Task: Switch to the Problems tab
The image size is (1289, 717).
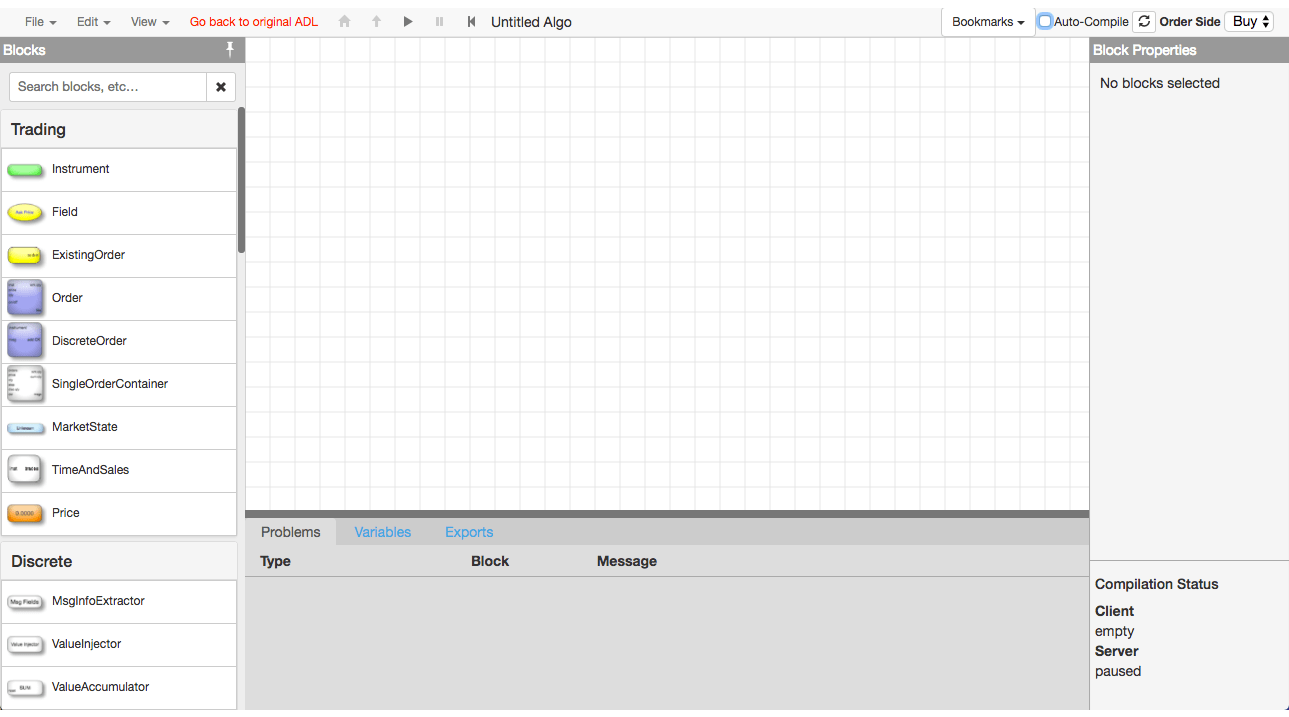Action: 291,532
